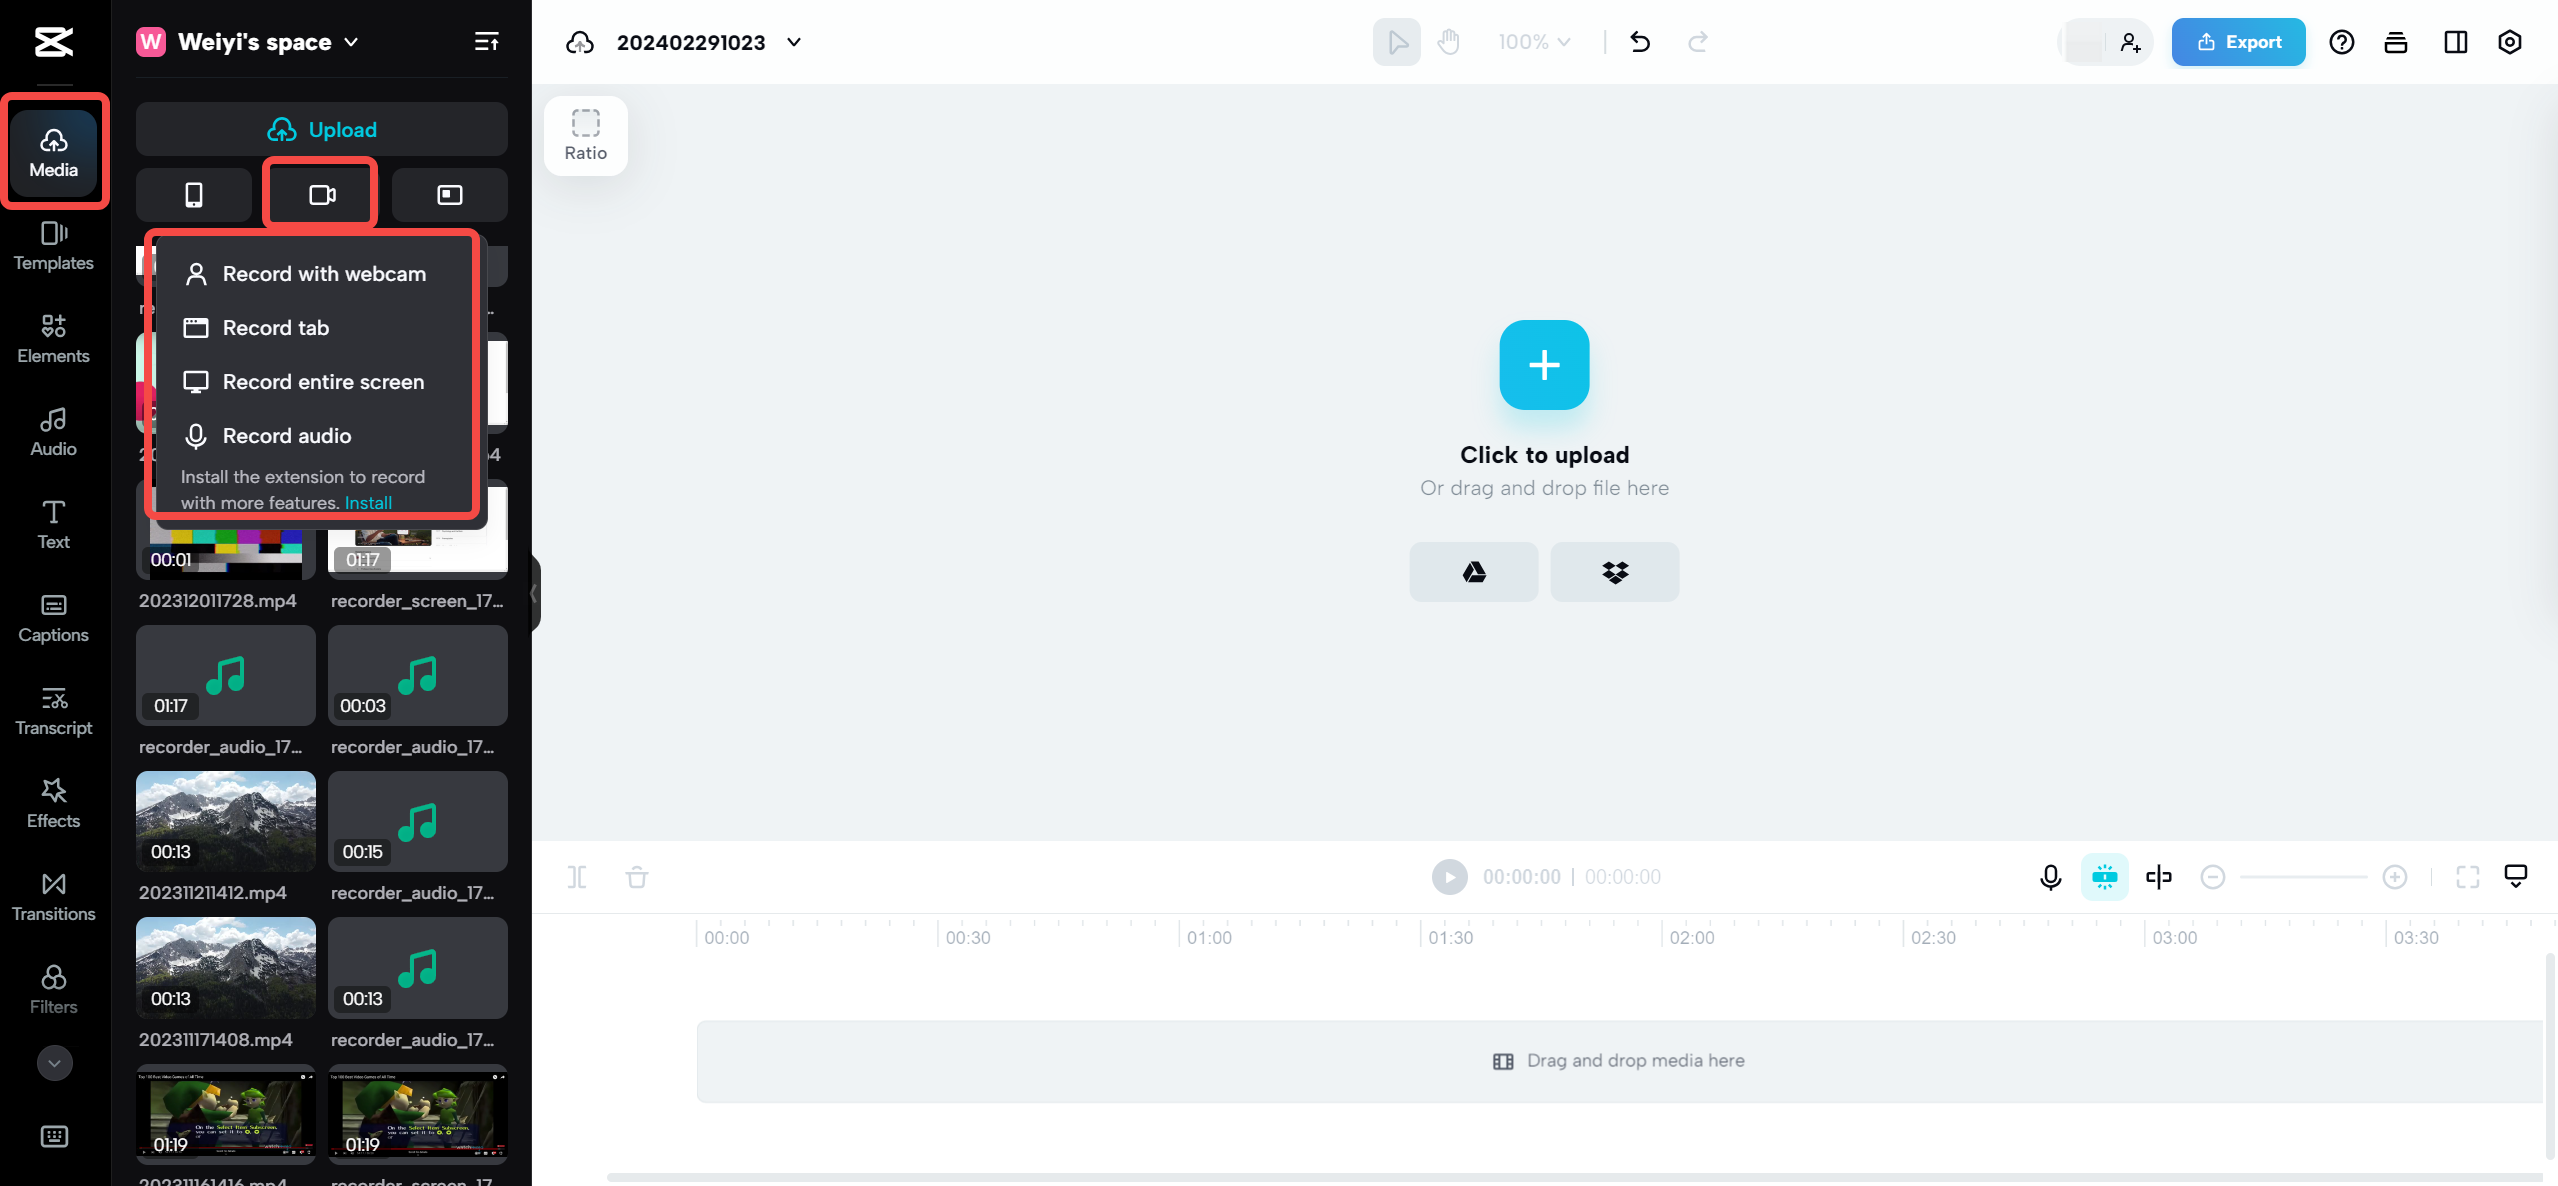This screenshot has height=1186, width=2558.
Task: Select the Text panel
Action: [x=52, y=522]
